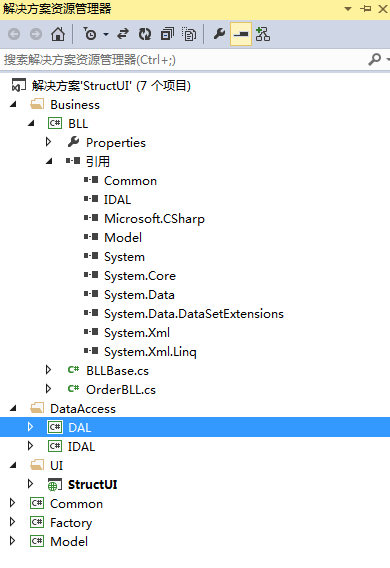Click the View Class Diagram icon
Viewport: 390px width, 568px height.
click(x=263, y=34)
